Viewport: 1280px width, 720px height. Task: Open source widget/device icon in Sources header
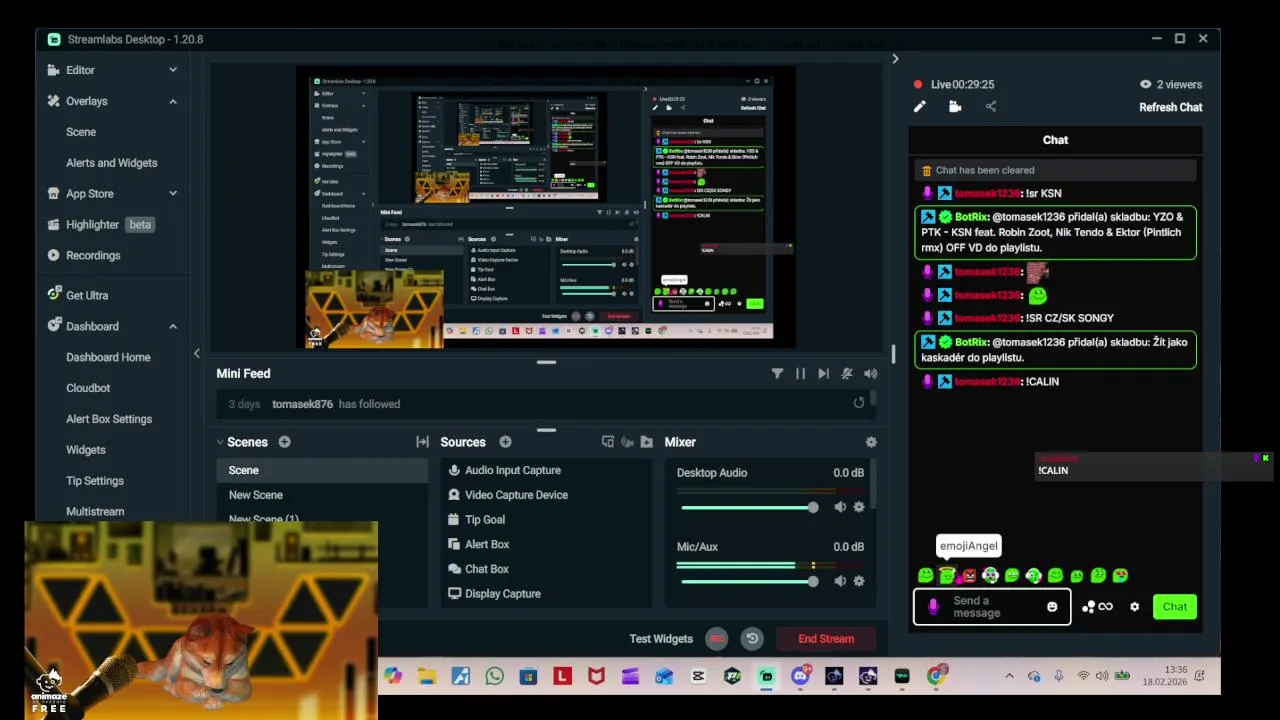click(607, 442)
